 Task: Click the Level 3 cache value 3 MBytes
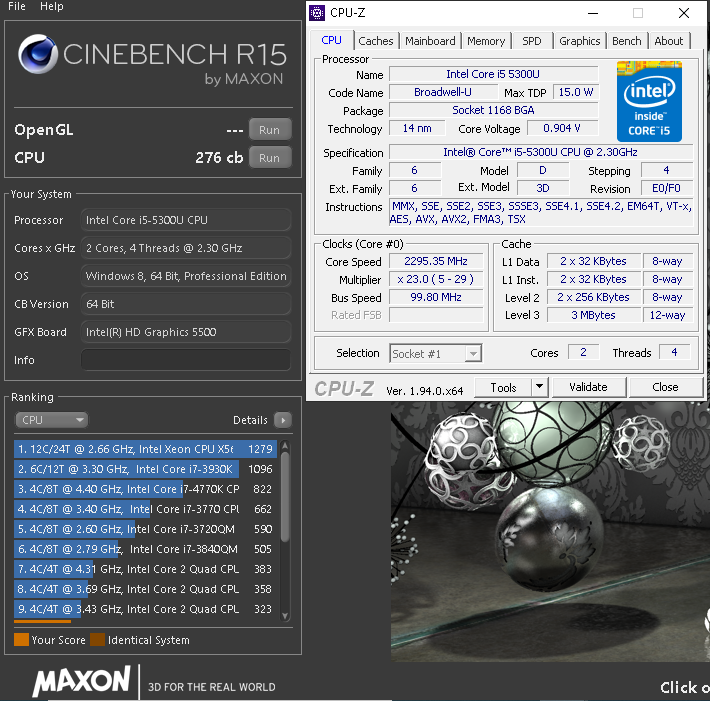point(594,315)
